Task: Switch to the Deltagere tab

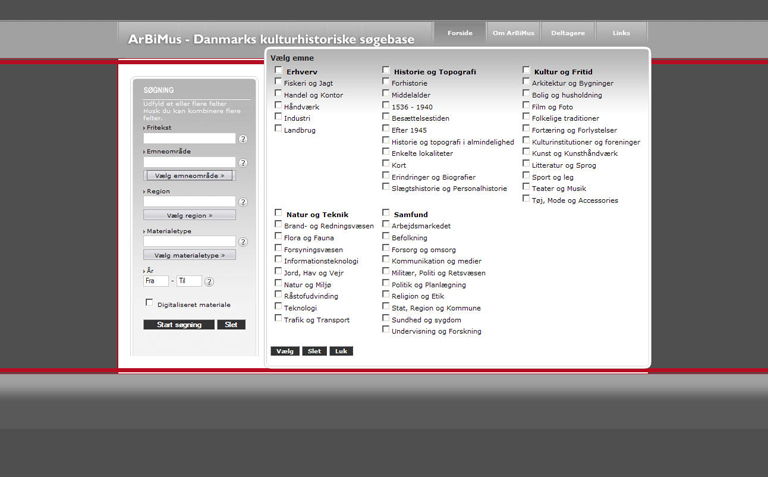Action: click(x=568, y=33)
